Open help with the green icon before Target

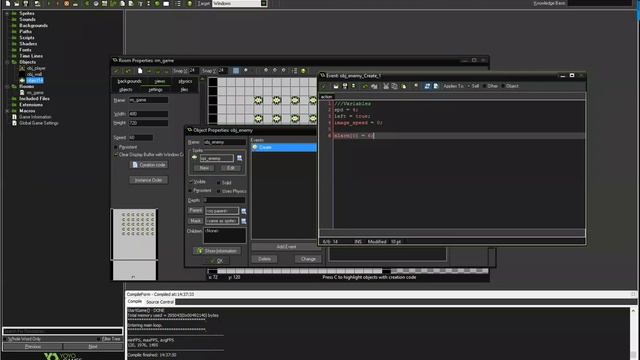pyautogui.click(x=189, y=4)
